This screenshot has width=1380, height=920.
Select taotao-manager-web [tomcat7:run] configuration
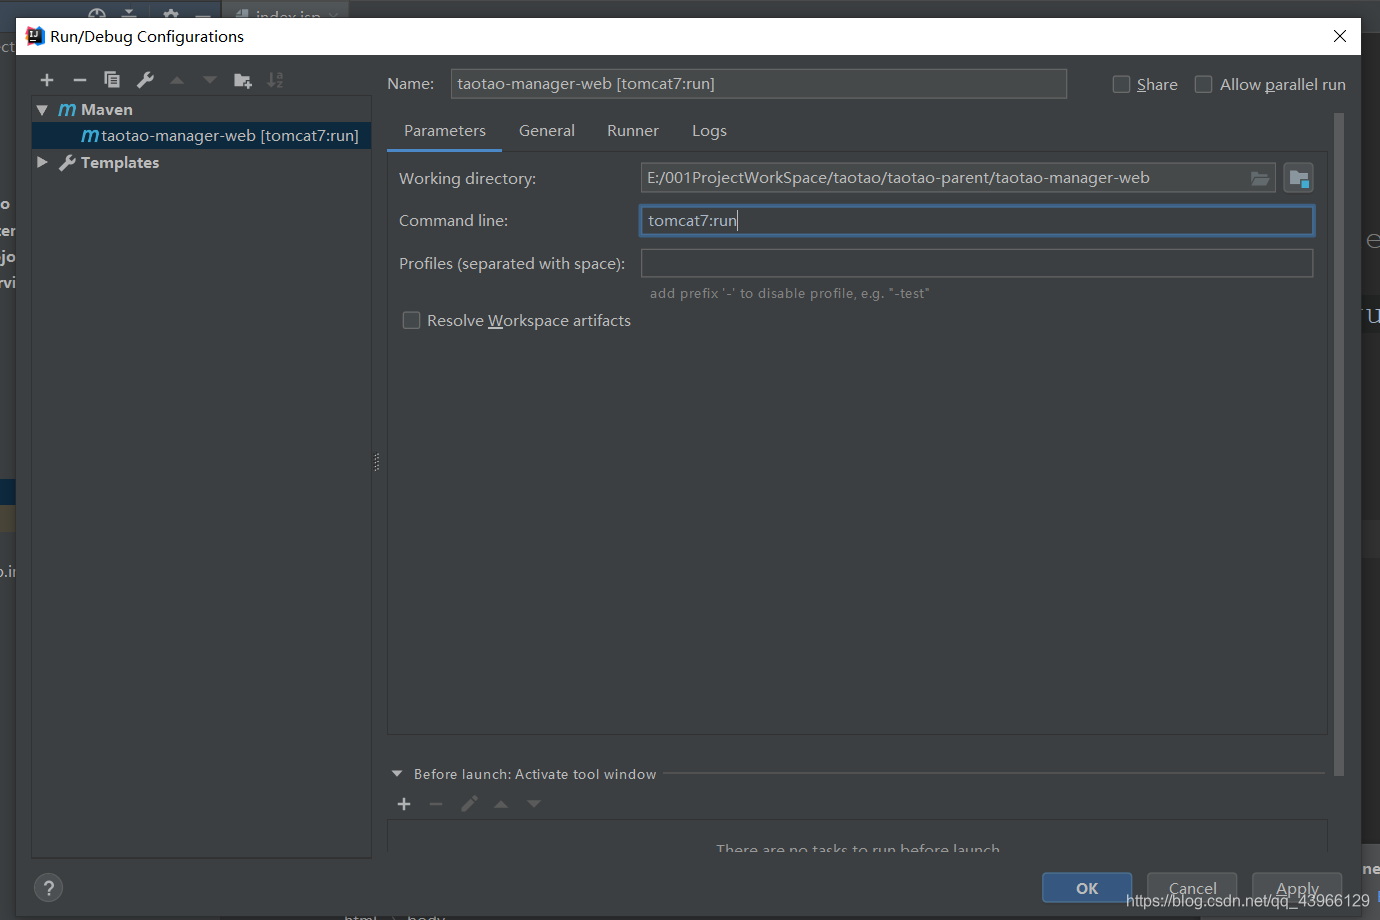[x=202, y=135]
